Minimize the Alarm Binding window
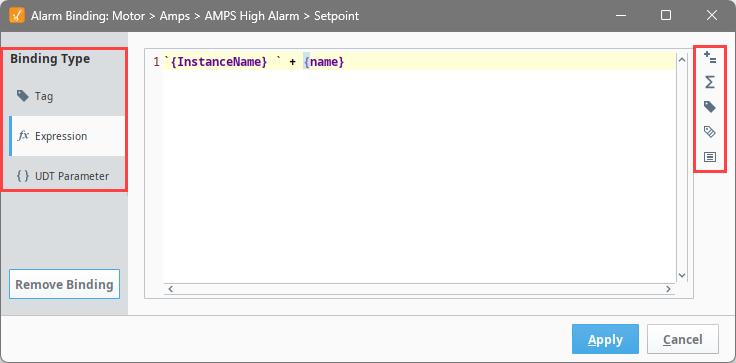 (x=620, y=15)
